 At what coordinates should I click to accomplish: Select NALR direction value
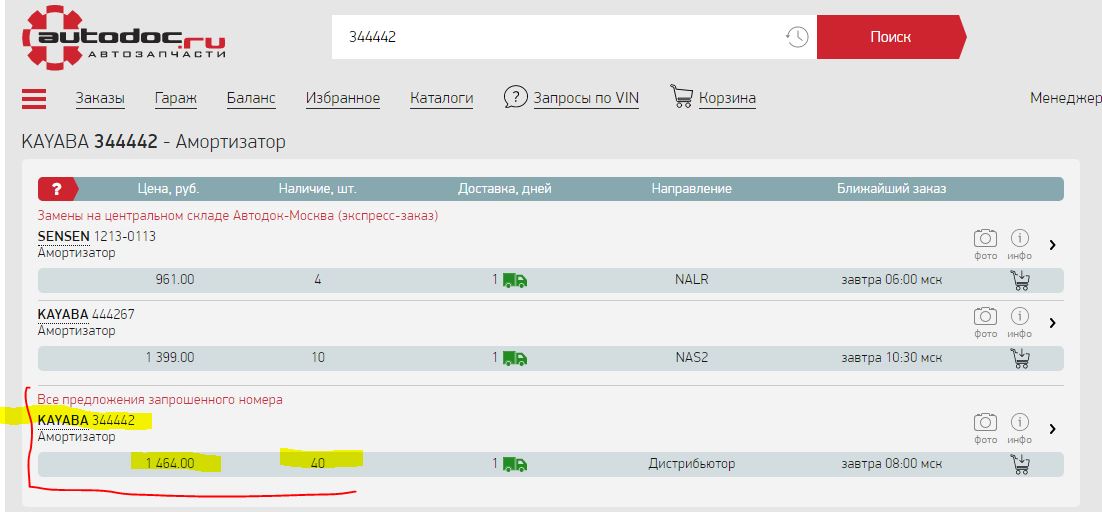[692, 280]
